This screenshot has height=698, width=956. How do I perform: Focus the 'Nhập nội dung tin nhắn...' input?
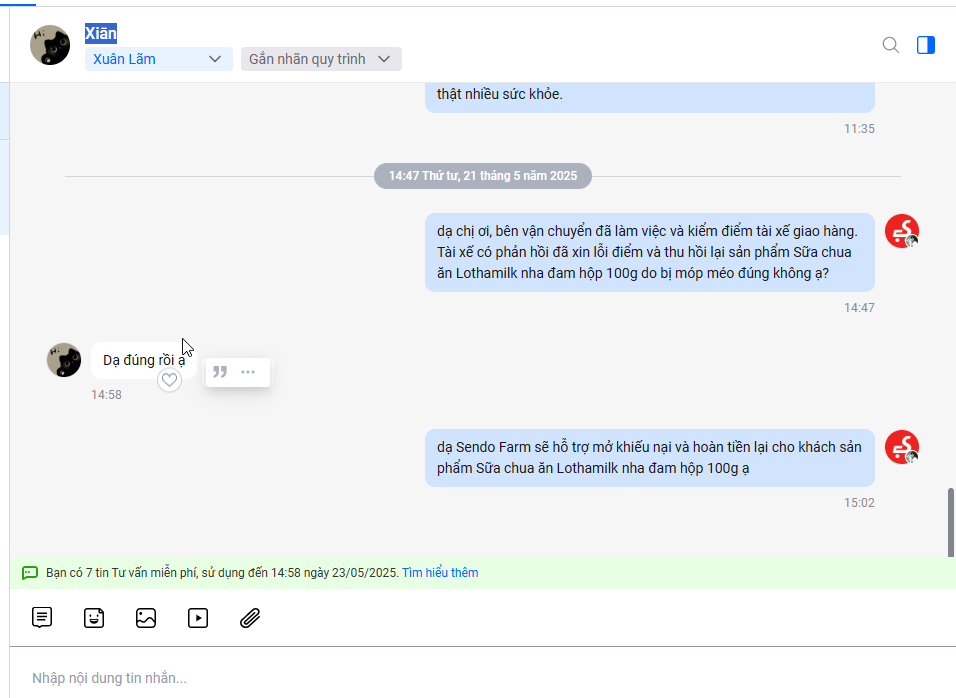click(x=482, y=678)
